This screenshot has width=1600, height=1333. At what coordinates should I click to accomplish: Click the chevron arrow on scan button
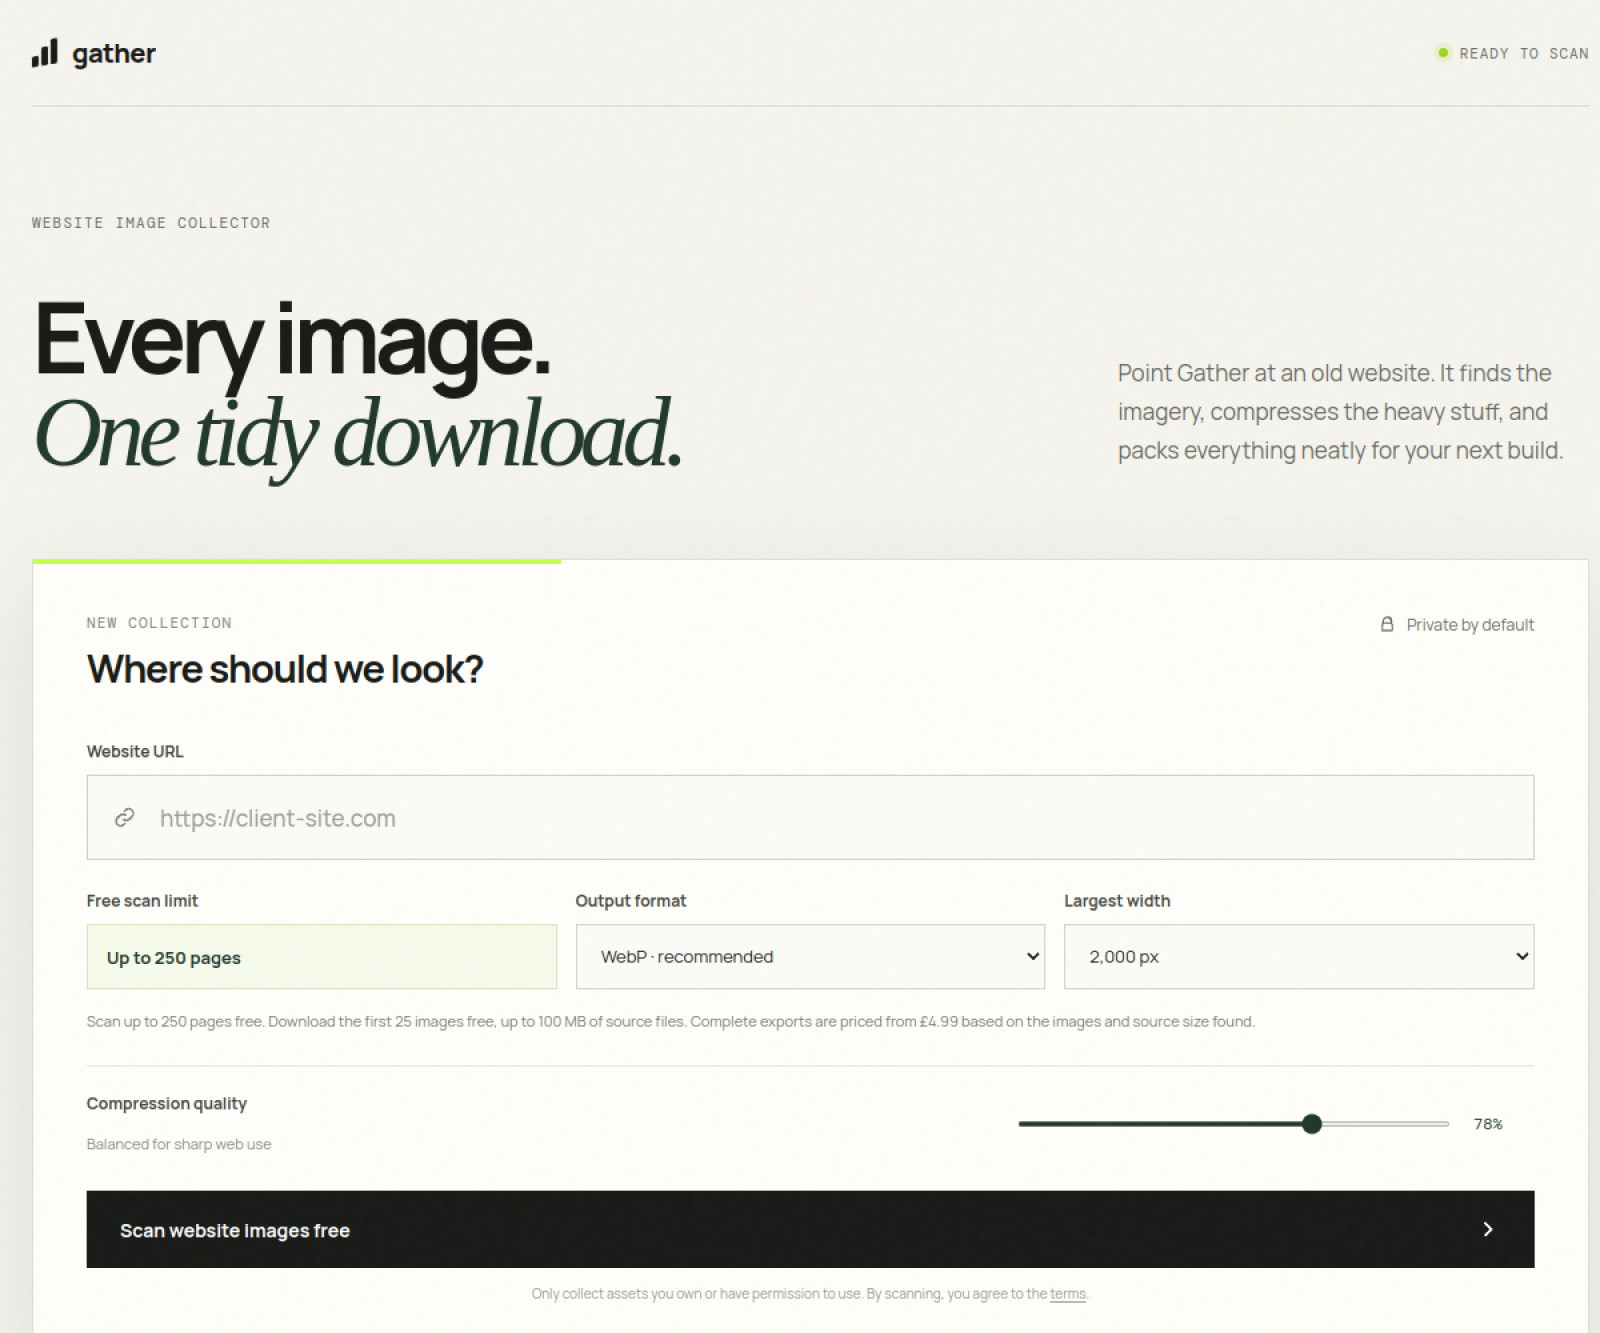[x=1488, y=1229]
